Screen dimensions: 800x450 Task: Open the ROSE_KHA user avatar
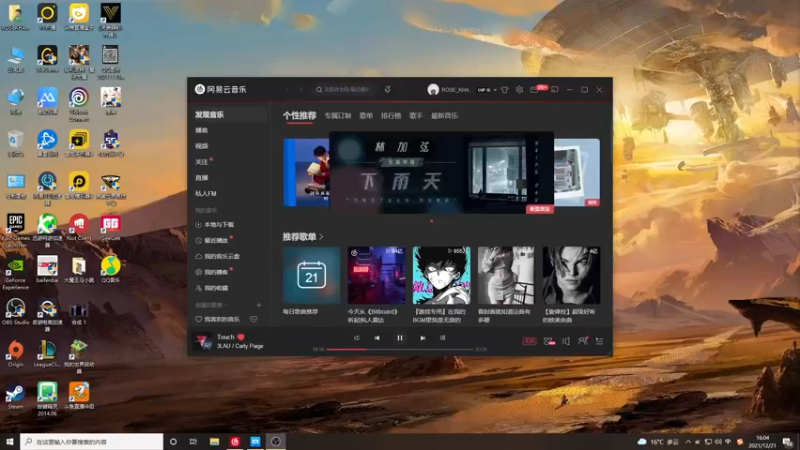433,90
